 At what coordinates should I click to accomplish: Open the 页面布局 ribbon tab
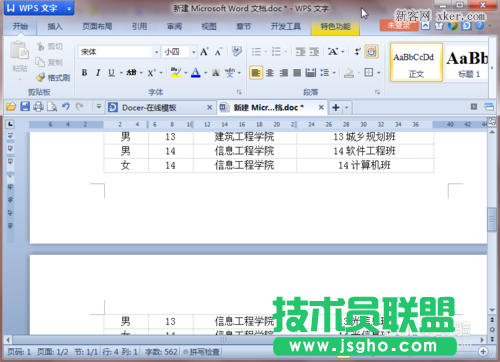[97, 26]
